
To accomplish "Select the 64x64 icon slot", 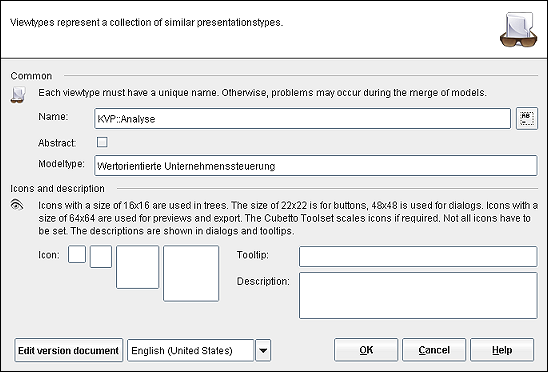I will pos(191,273).
